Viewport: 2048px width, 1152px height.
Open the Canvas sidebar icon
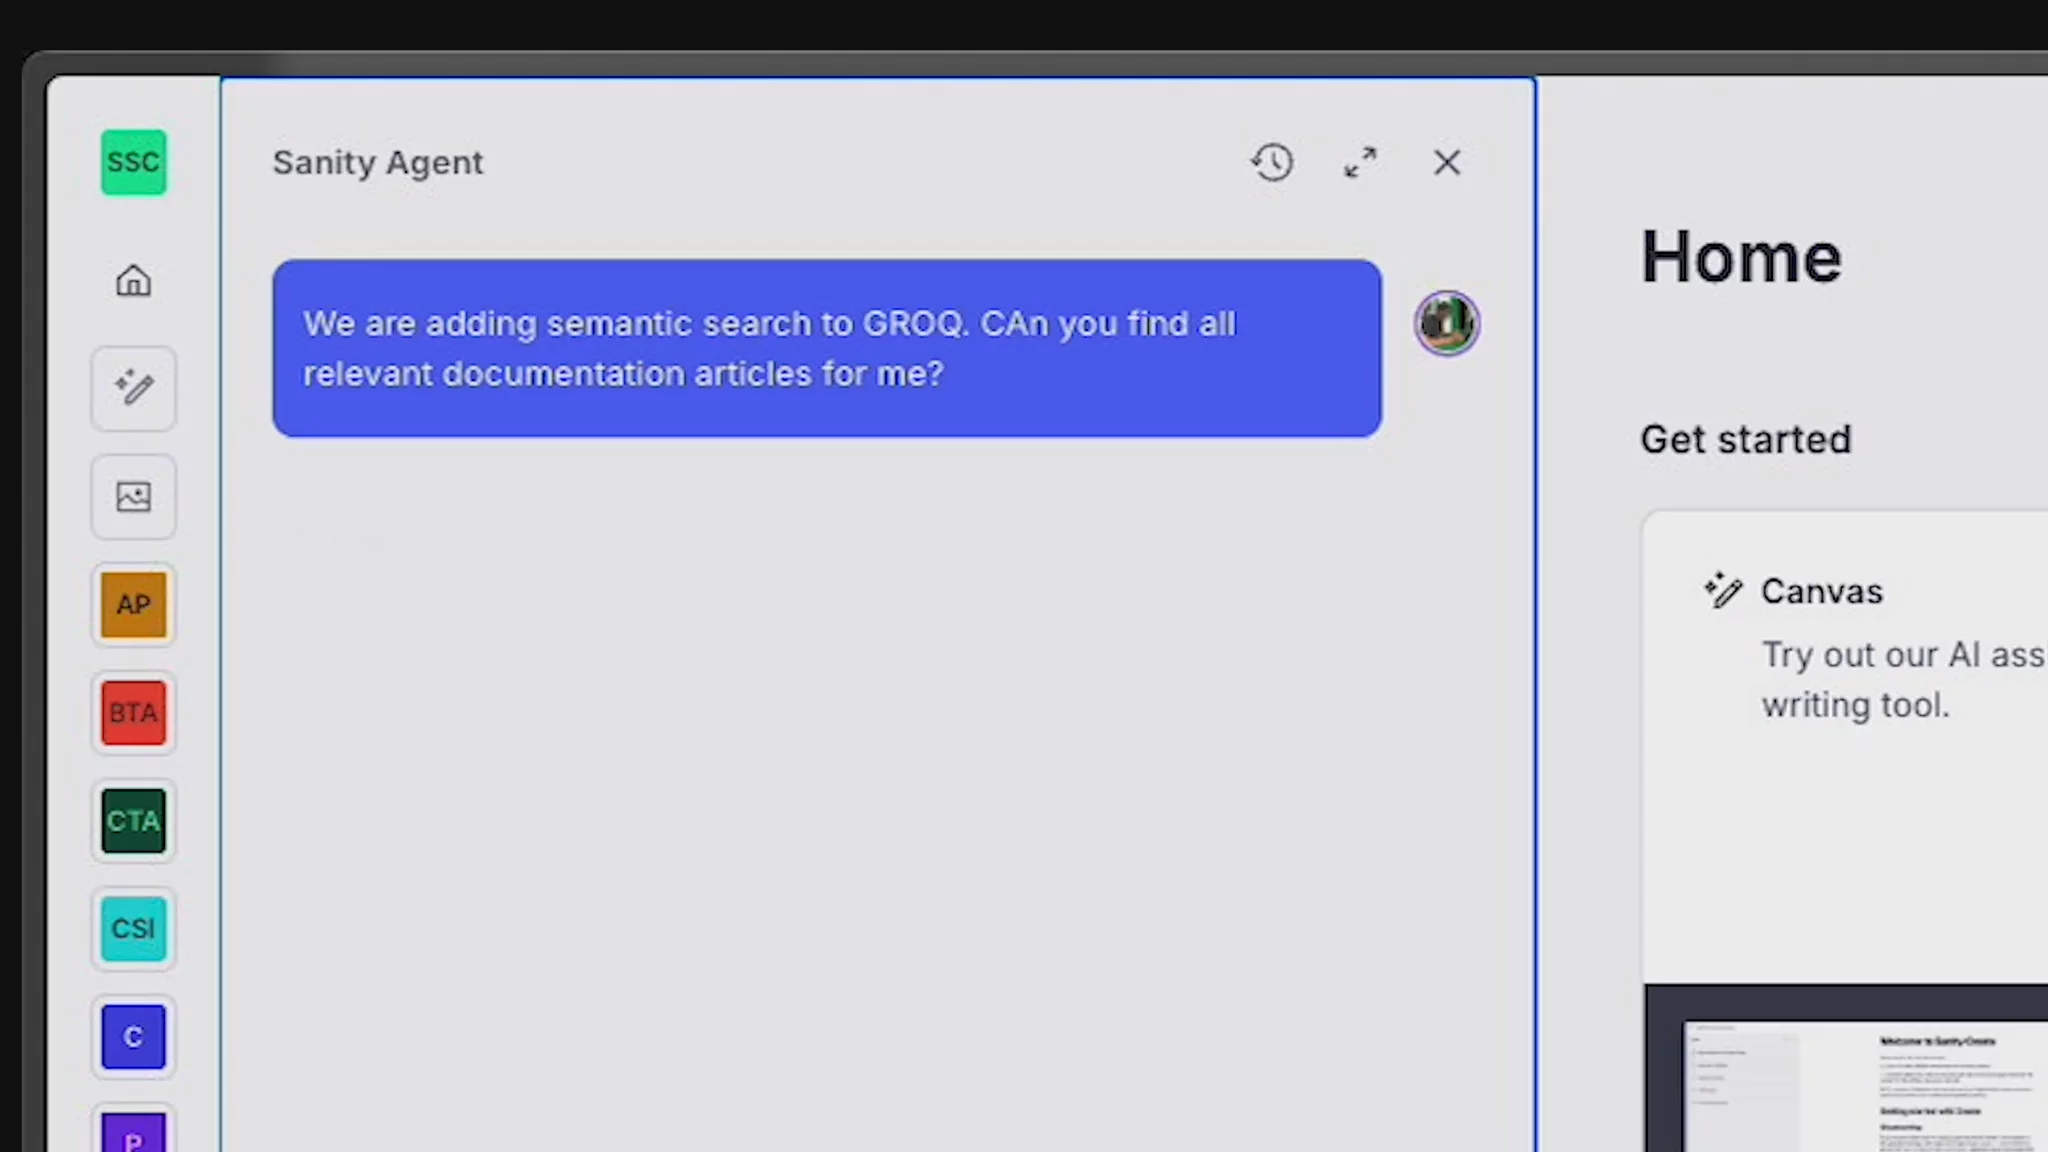[x=133, y=388]
